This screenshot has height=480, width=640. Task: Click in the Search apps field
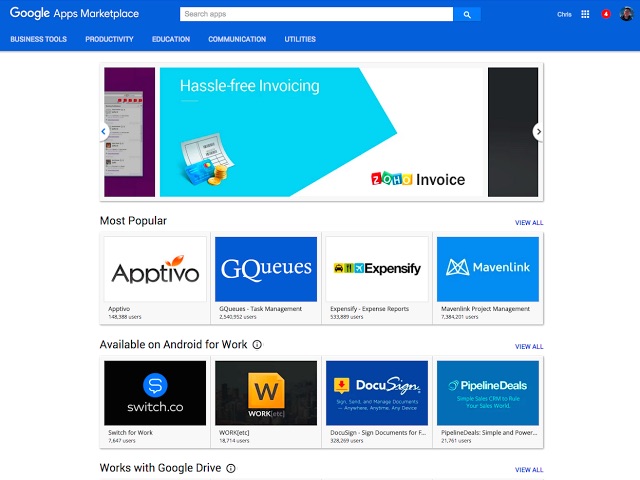(315, 14)
